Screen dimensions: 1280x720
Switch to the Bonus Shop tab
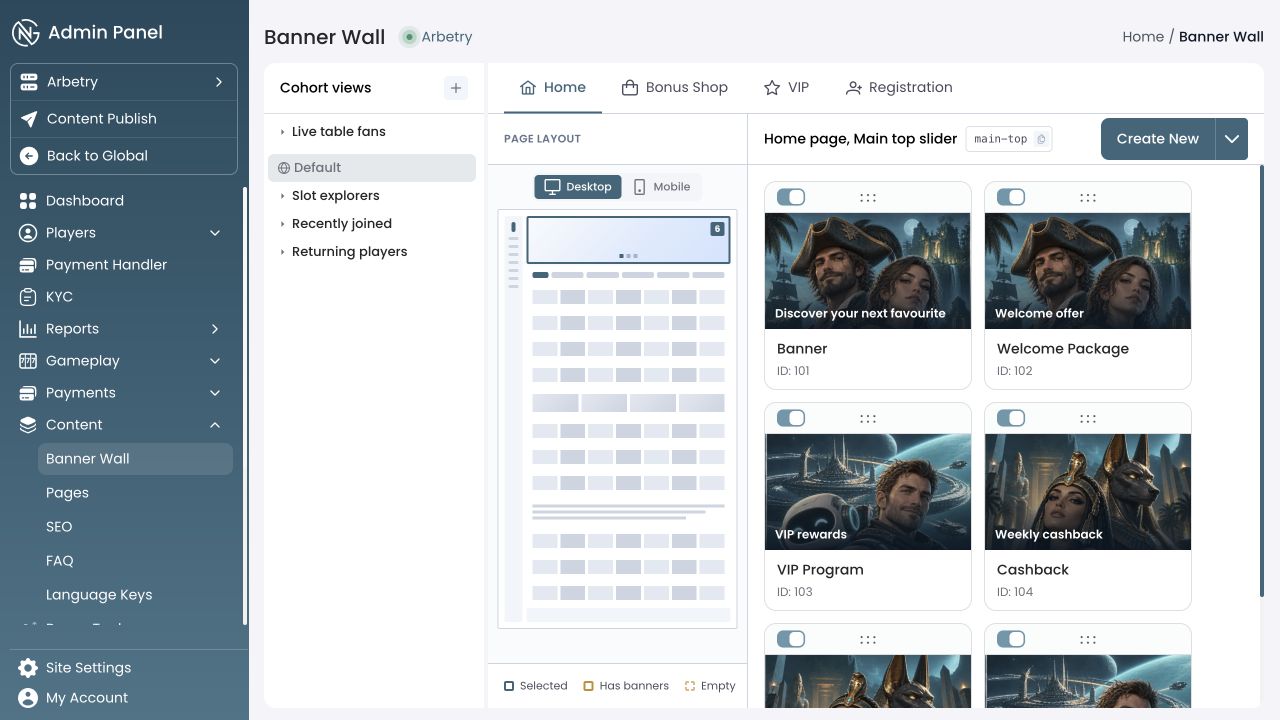(675, 88)
